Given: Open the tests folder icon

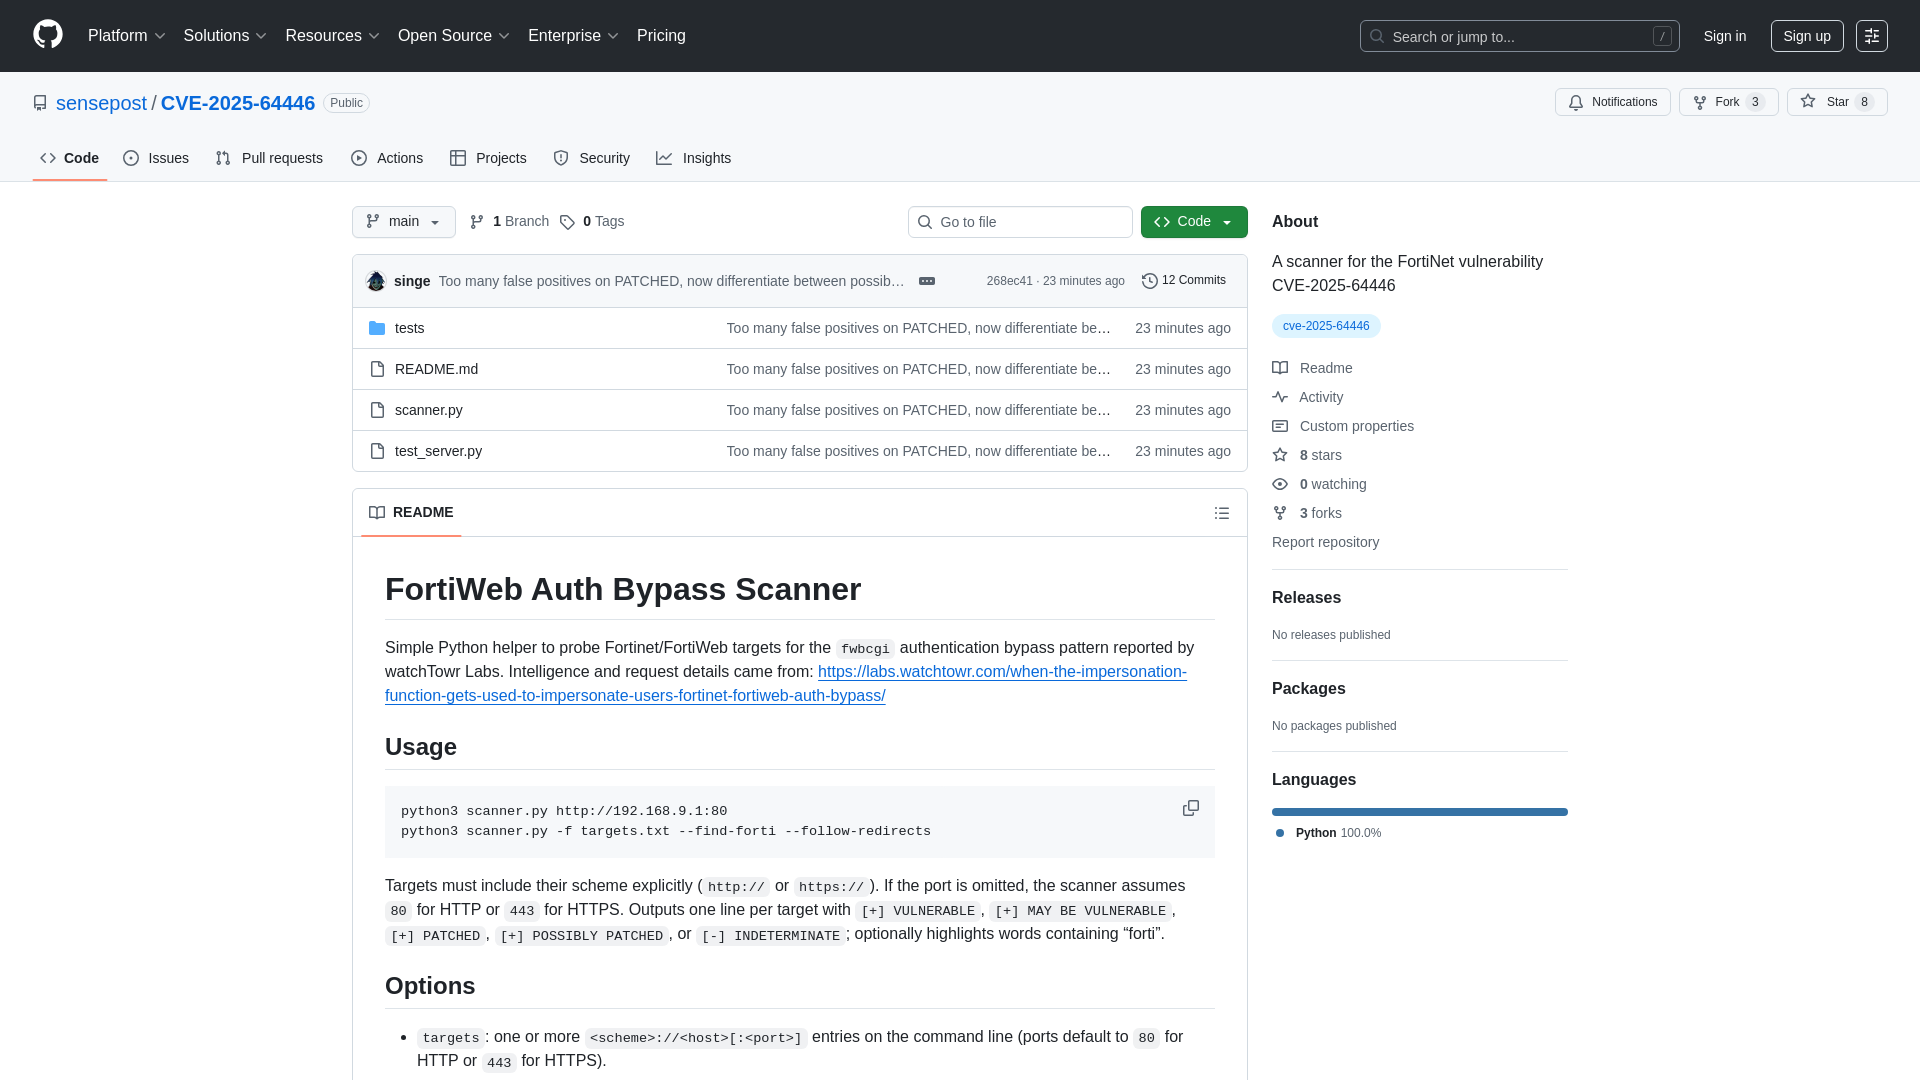Looking at the screenshot, I should (377, 328).
